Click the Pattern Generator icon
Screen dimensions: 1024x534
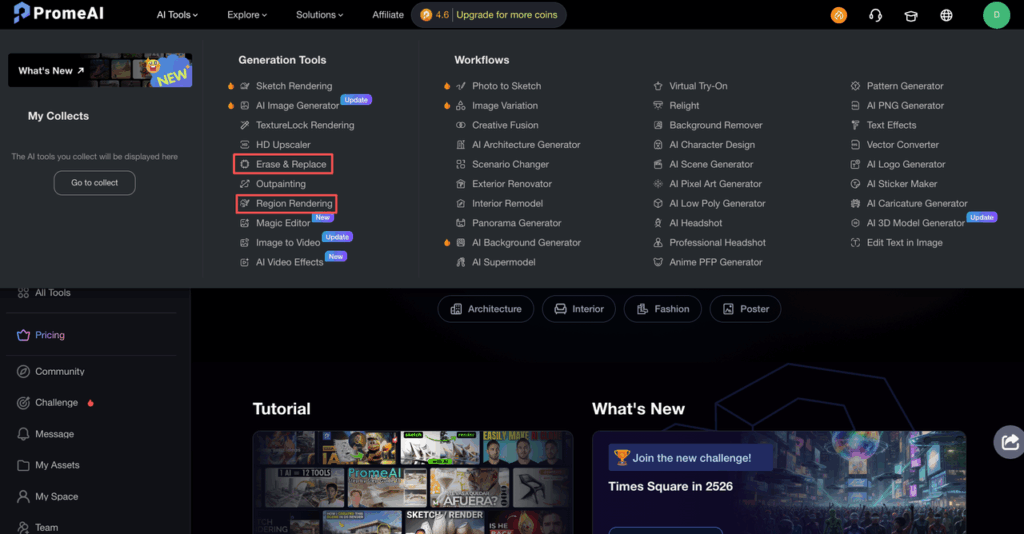click(856, 86)
